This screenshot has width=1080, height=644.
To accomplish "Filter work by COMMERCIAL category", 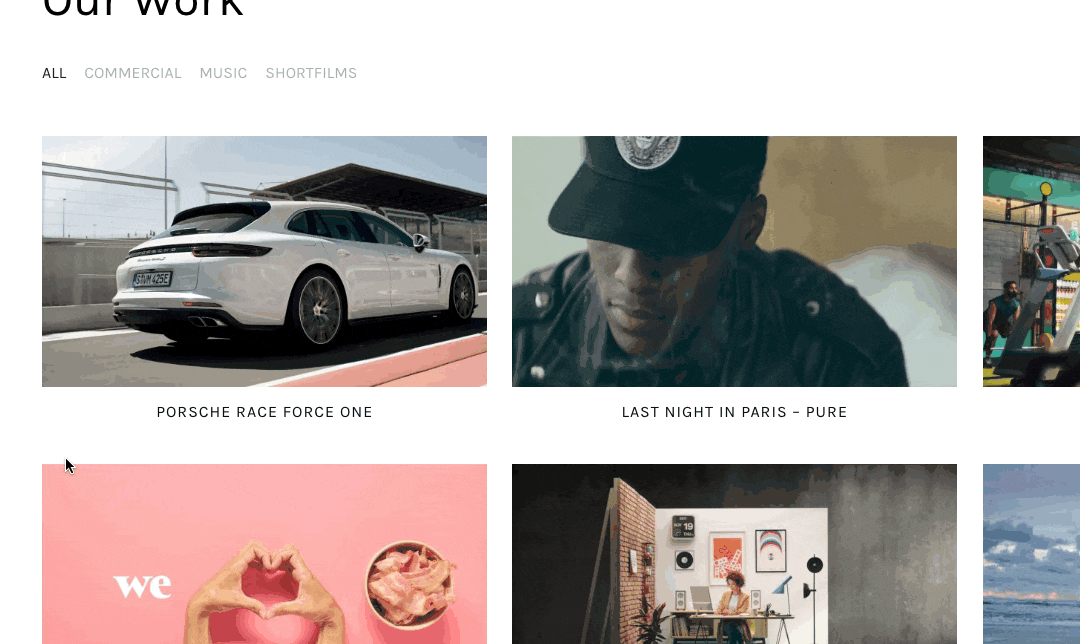I will pos(133,73).
